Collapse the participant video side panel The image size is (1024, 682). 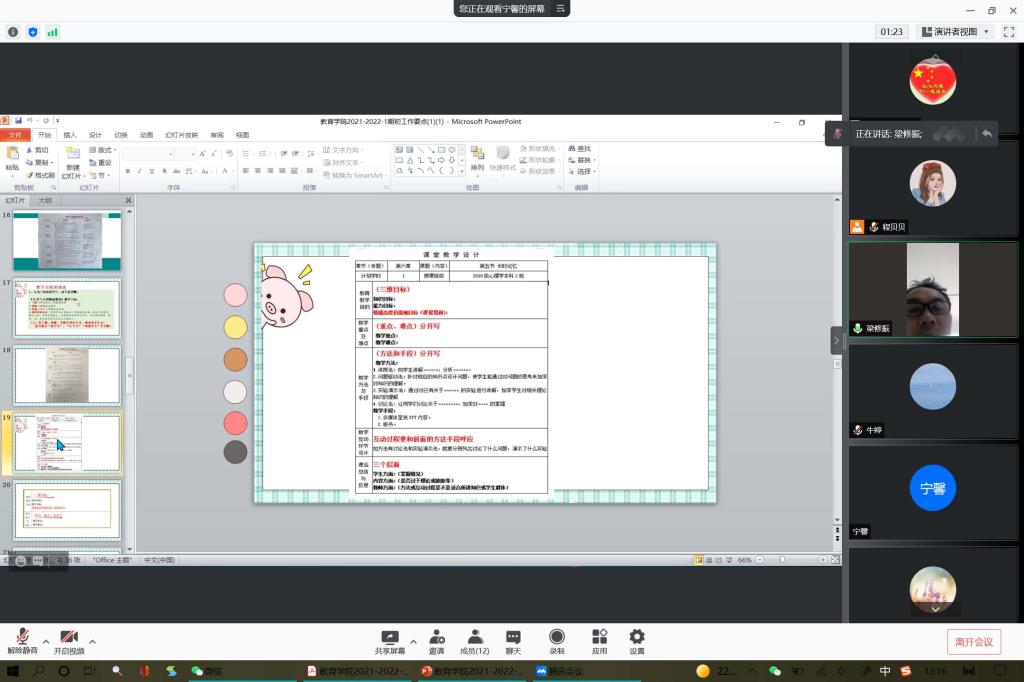coord(836,340)
